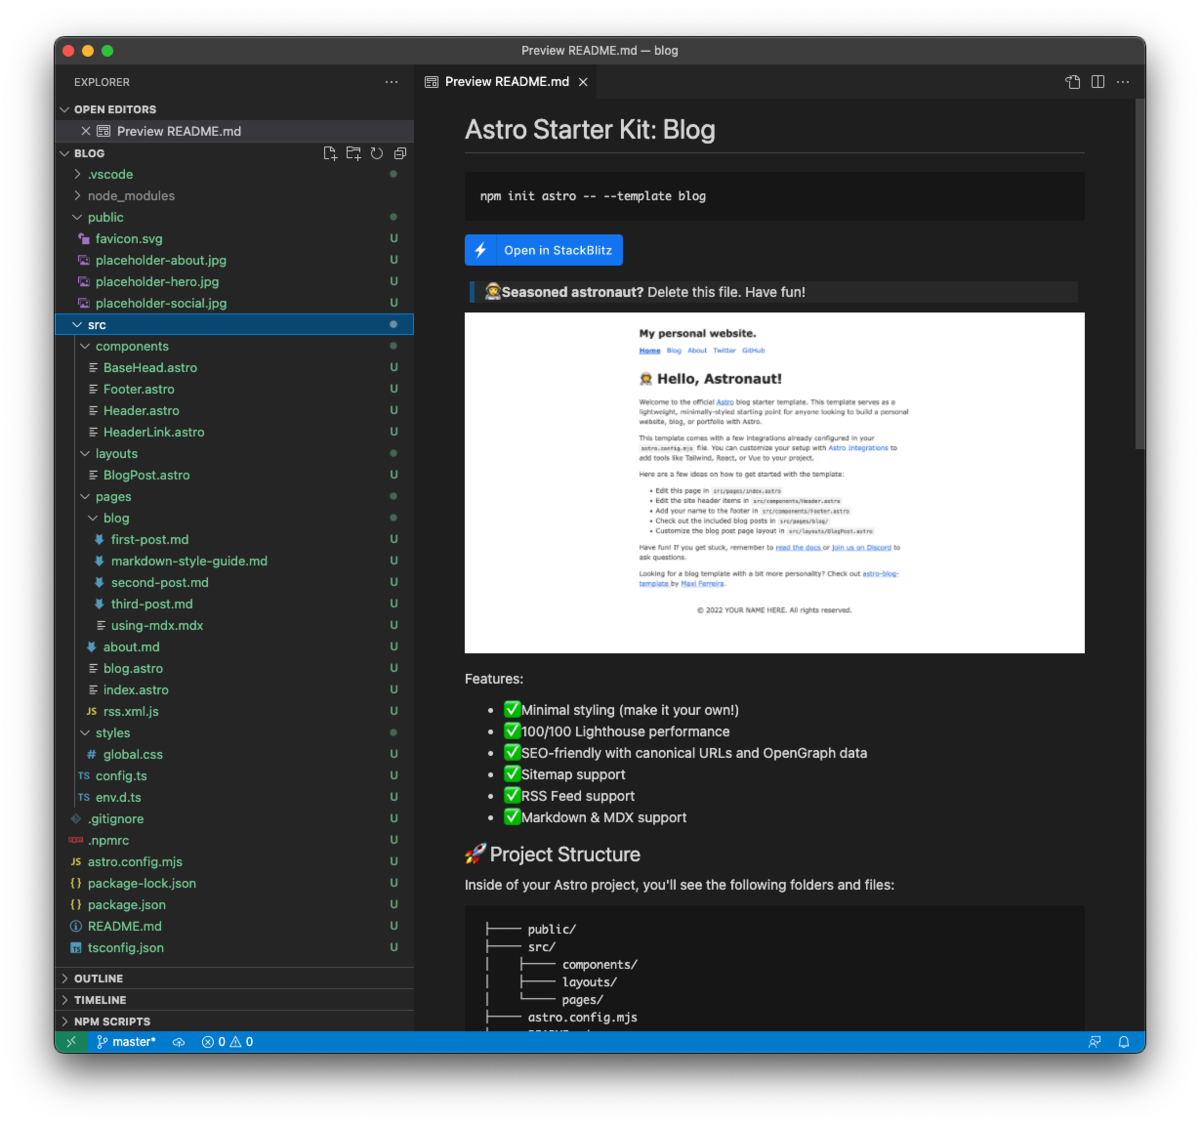Click the Project Structure heading

pos(553,855)
